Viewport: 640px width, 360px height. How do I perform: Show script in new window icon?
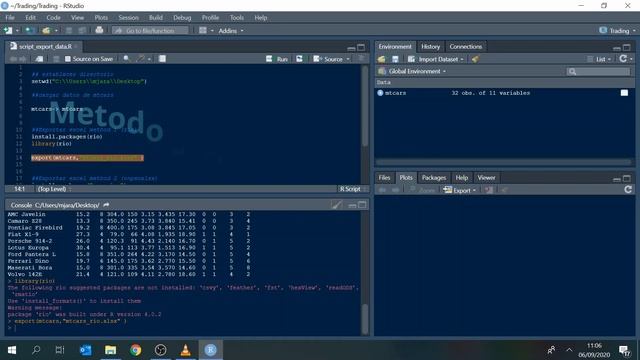pyautogui.click(x=39, y=59)
